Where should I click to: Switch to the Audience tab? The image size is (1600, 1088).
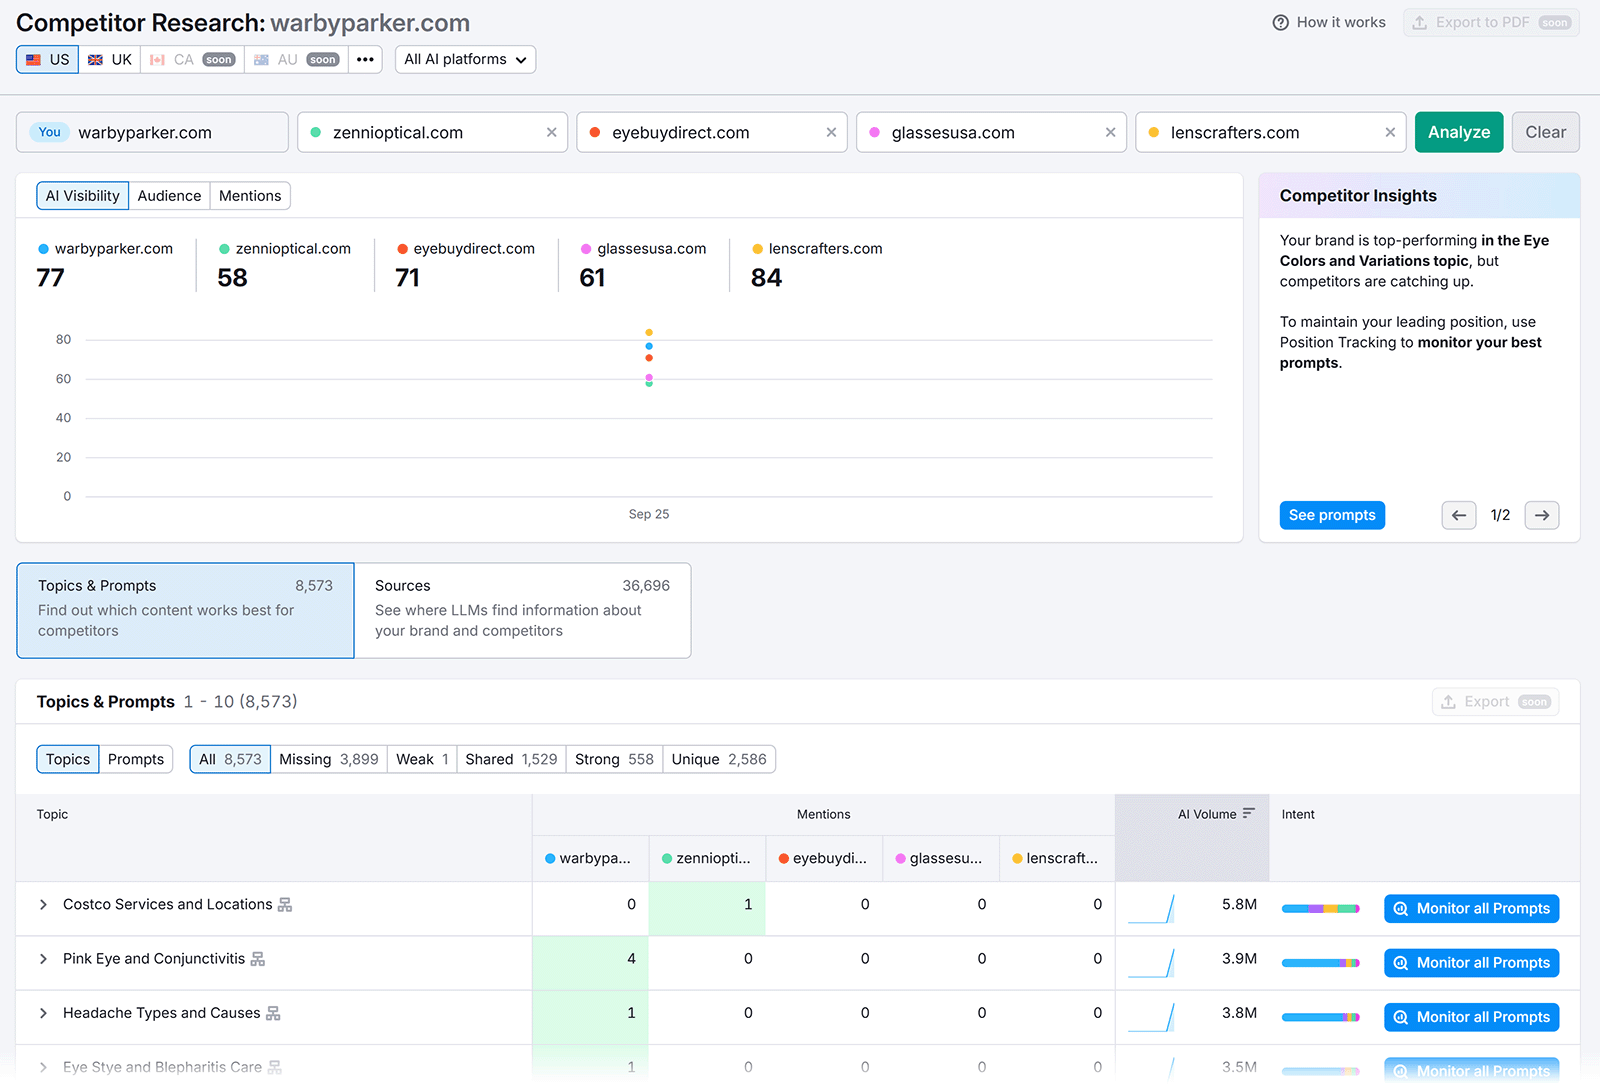click(169, 195)
